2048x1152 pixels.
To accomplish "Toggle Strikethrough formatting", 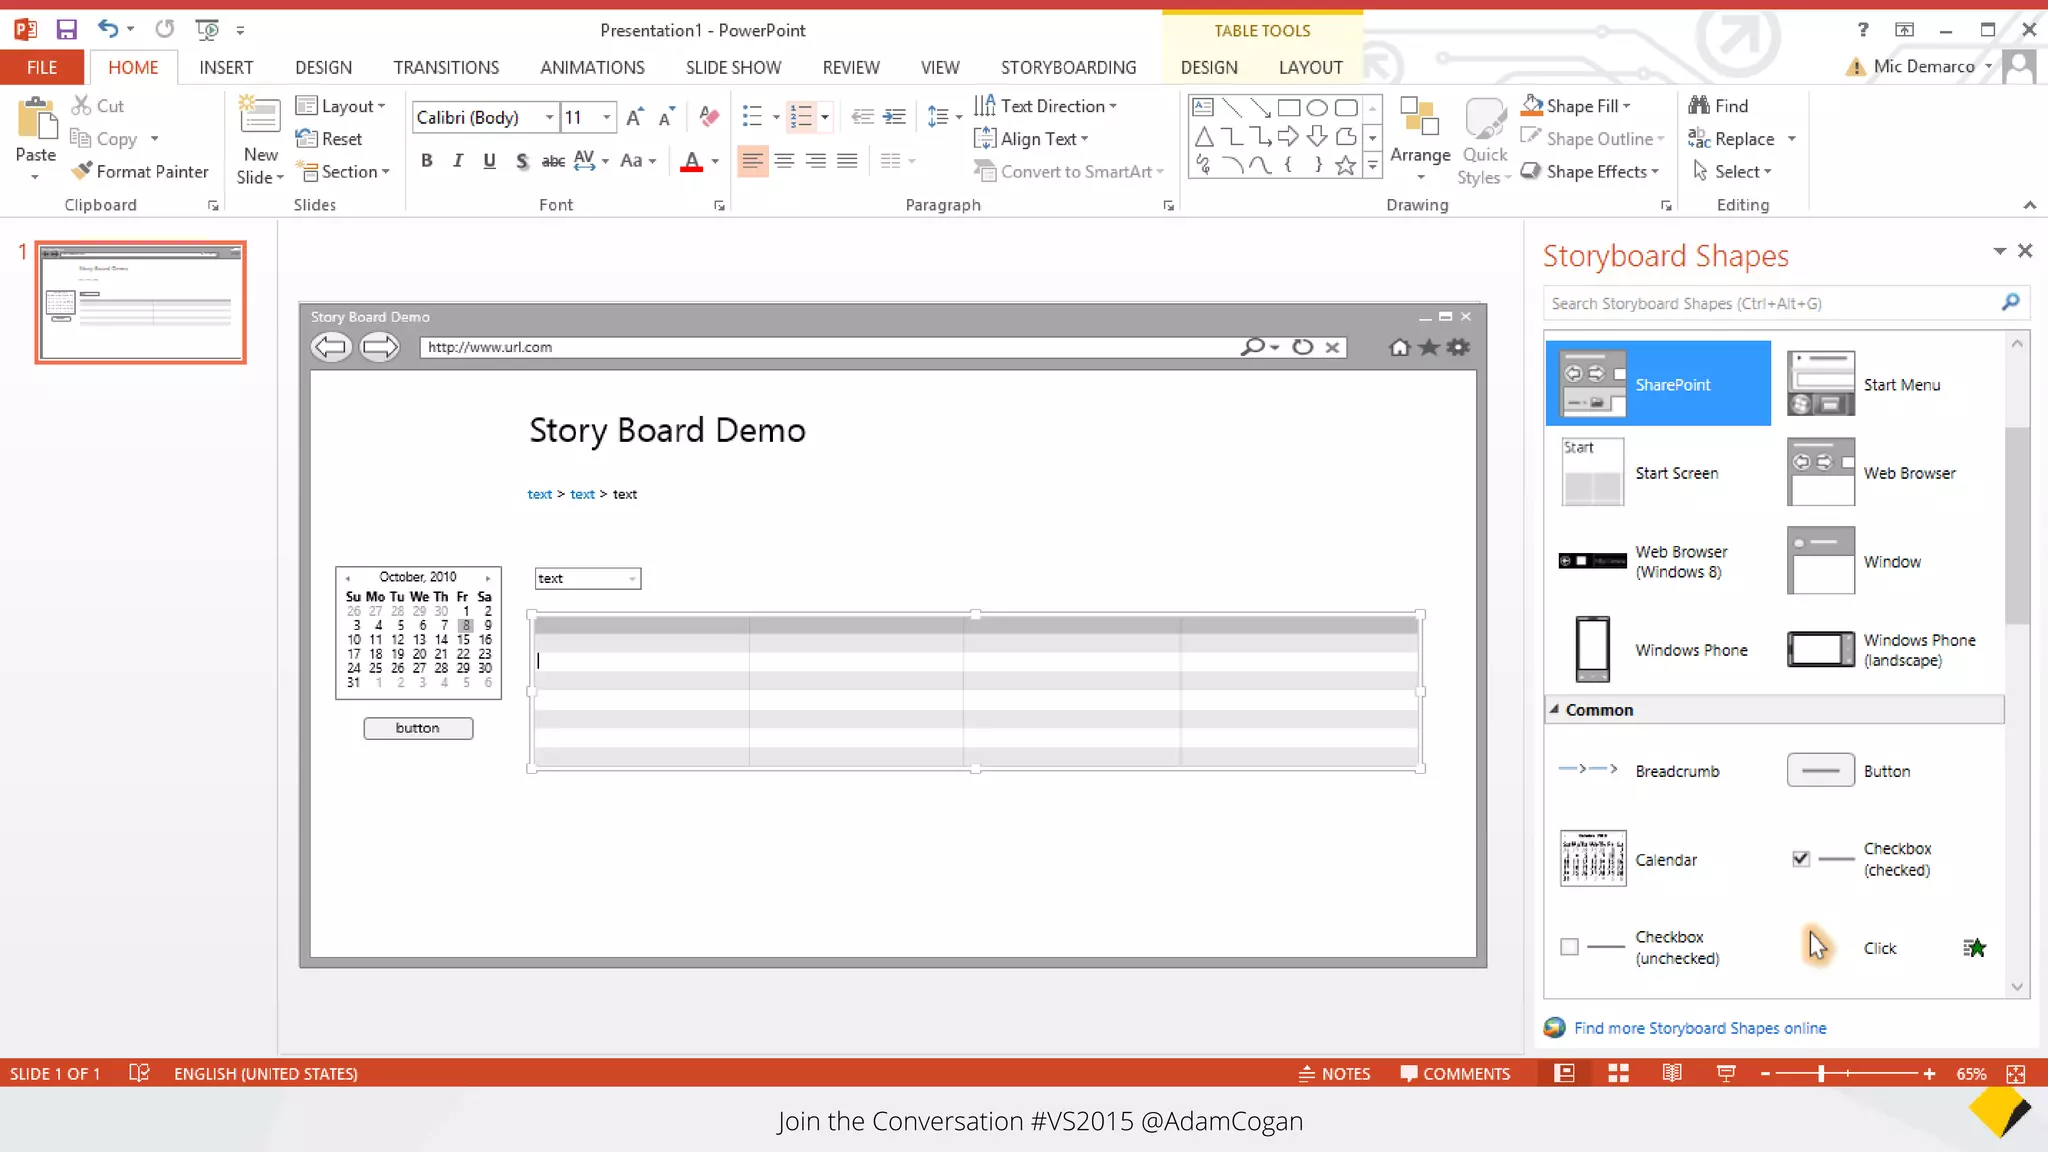I will [x=553, y=160].
